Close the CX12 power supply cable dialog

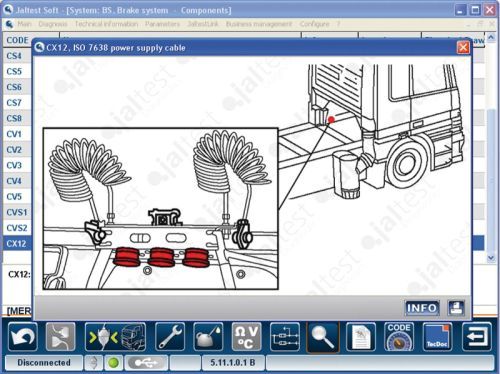[x=463, y=48]
